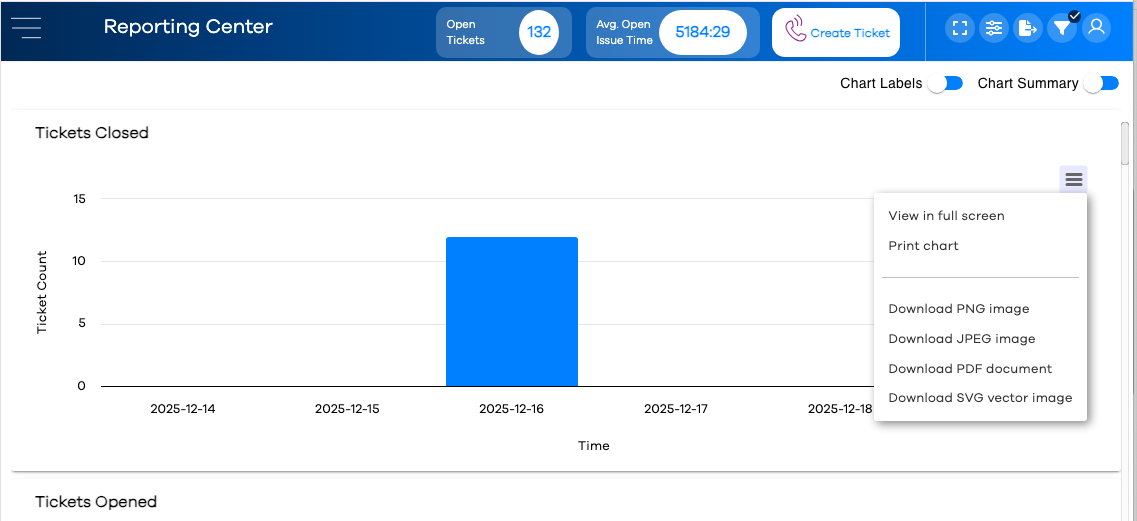Select Download PNG image option
This screenshot has width=1137, height=521.
click(959, 308)
